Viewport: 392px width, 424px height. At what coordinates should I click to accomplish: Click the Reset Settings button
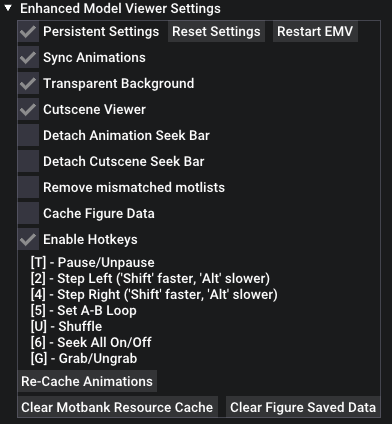pyautogui.click(x=216, y=32)
